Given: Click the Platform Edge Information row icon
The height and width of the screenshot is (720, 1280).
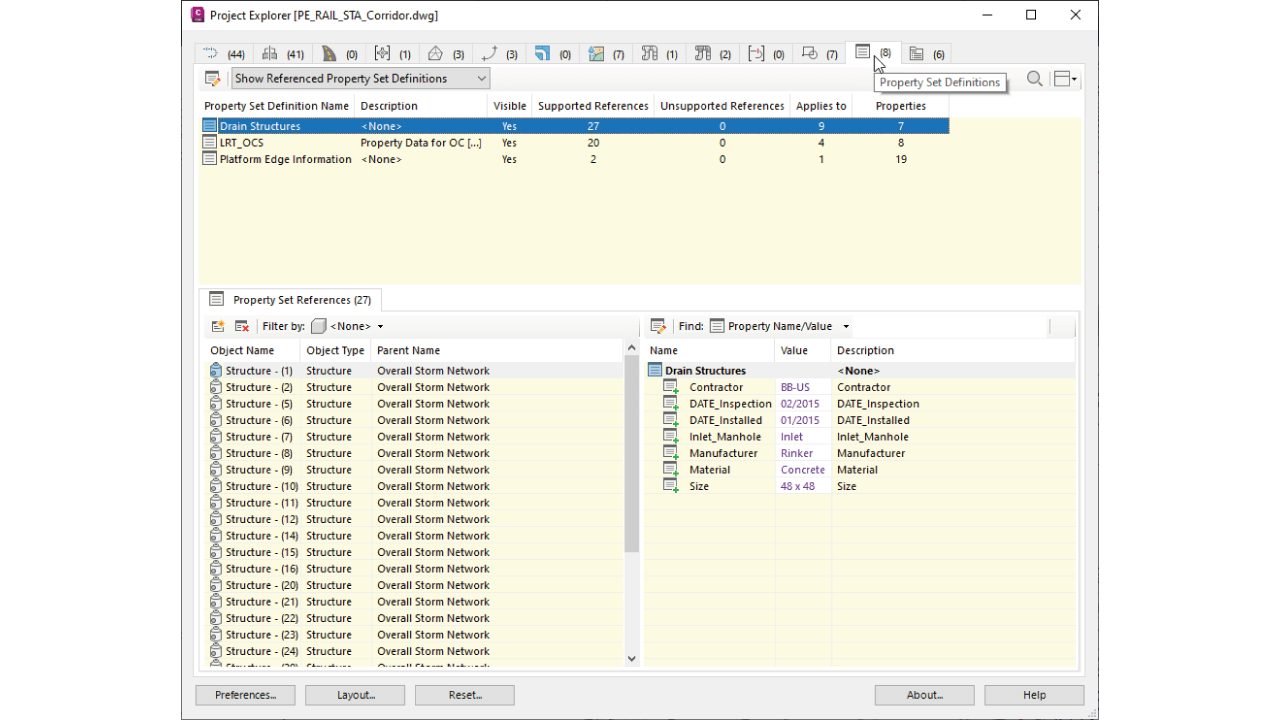Looking at the screenshot, I should point(209,159).
